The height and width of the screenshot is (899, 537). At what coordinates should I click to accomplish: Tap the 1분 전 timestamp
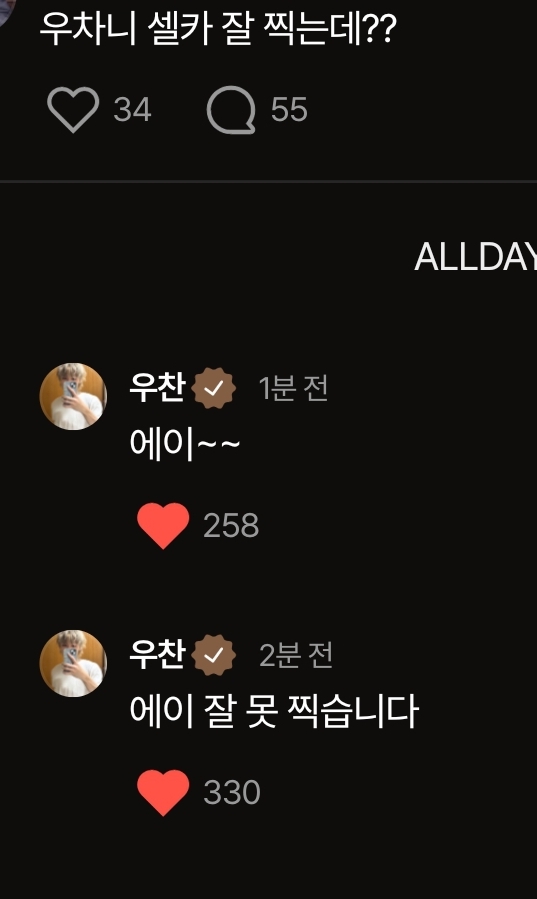(293, 388)
